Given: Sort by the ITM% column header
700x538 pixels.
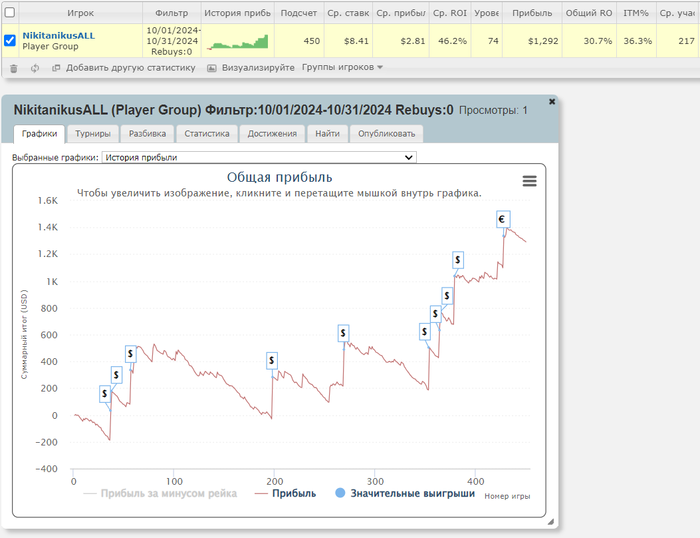Looking at the screenshot, I should [x=636, y=13].
